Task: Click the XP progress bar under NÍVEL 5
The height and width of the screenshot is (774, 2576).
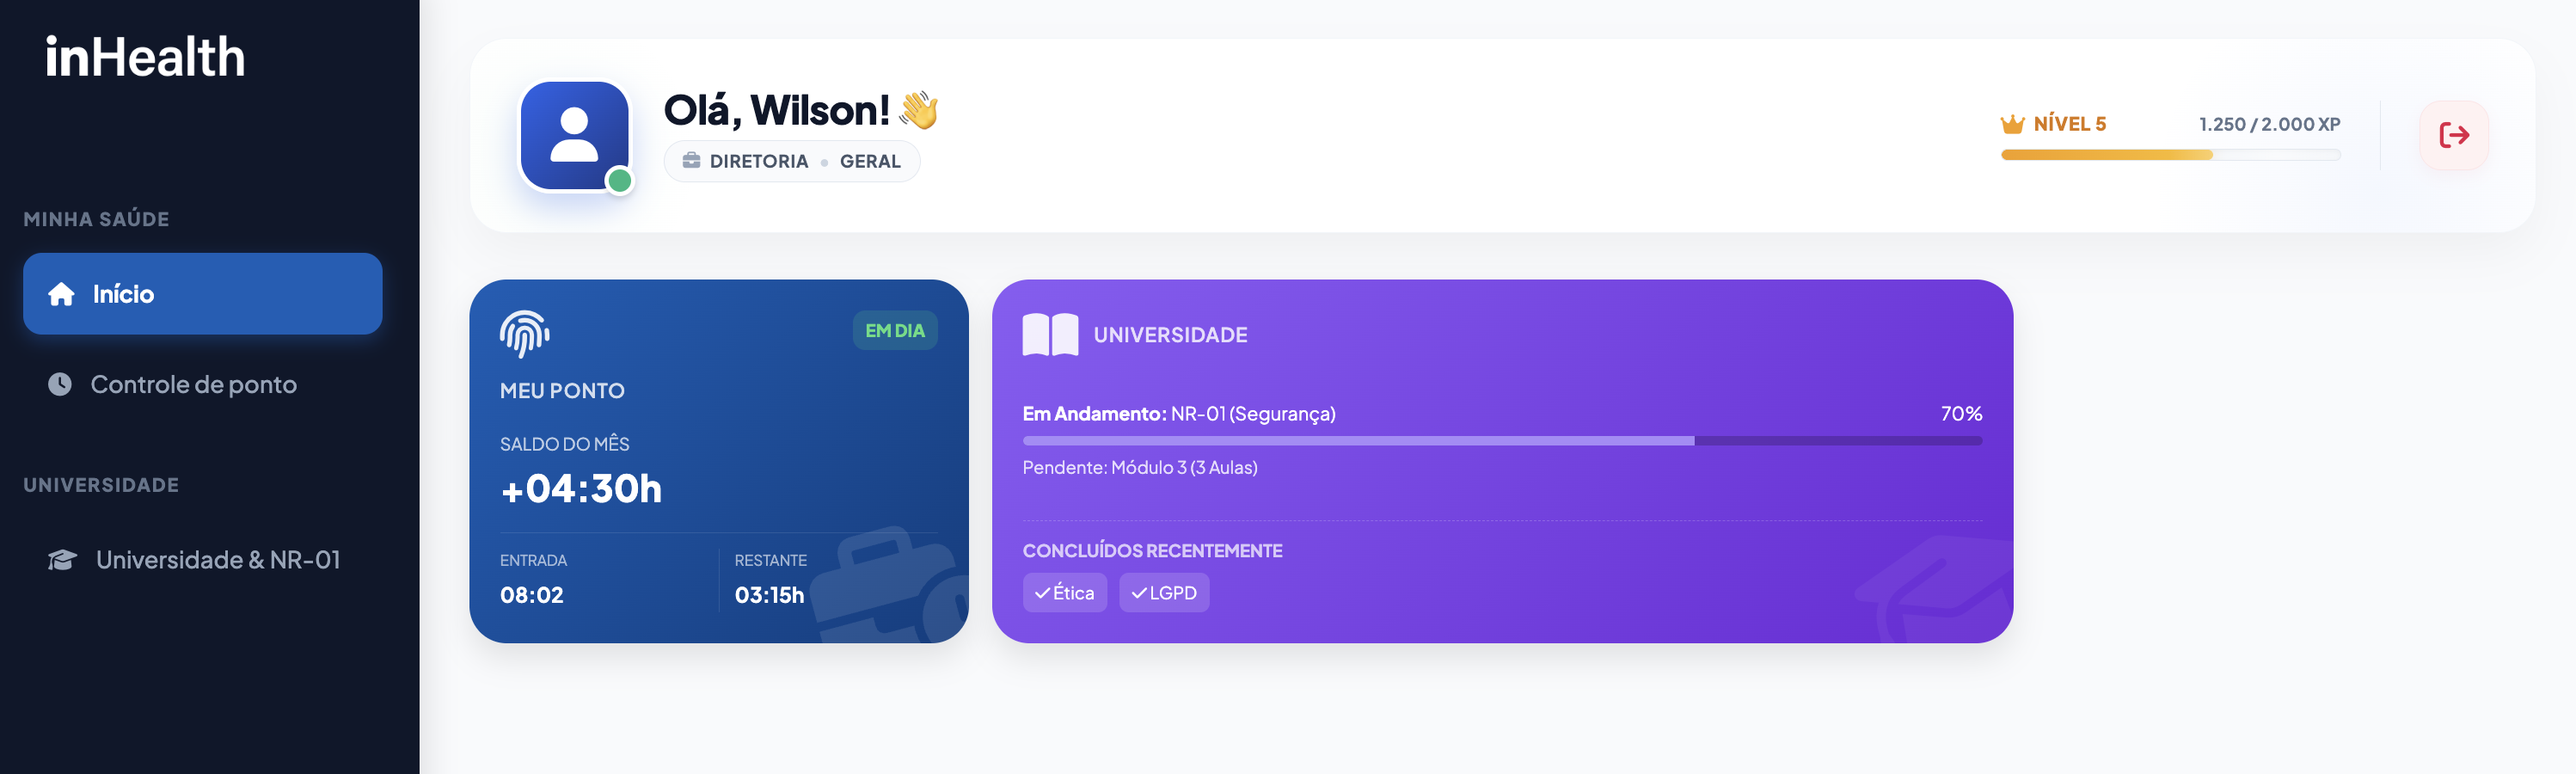Action: [x=2170, y=155]
